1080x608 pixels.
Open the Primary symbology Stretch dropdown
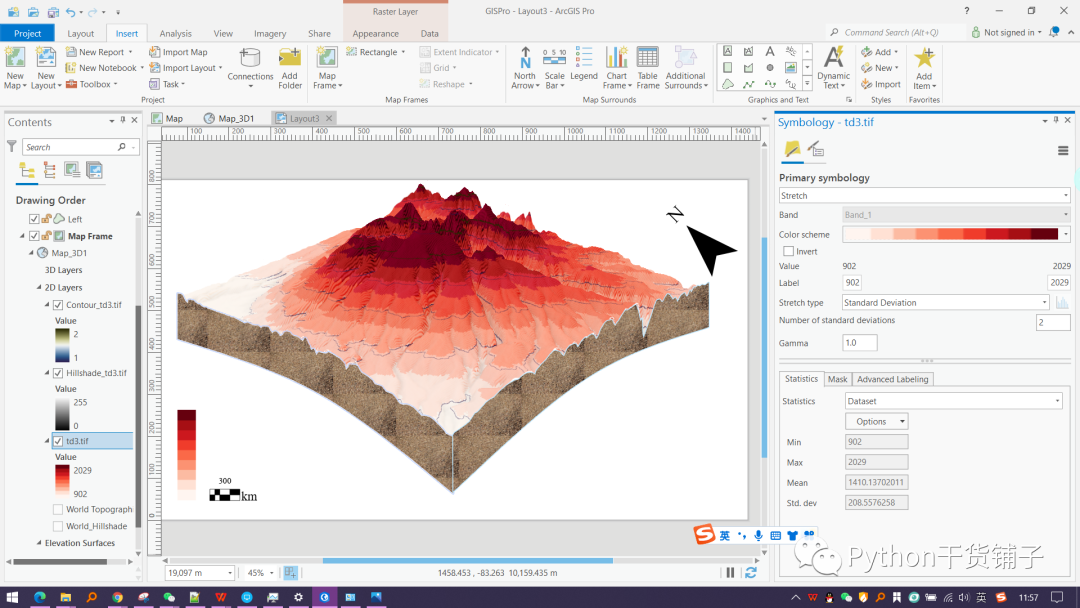tap(924, 196)
